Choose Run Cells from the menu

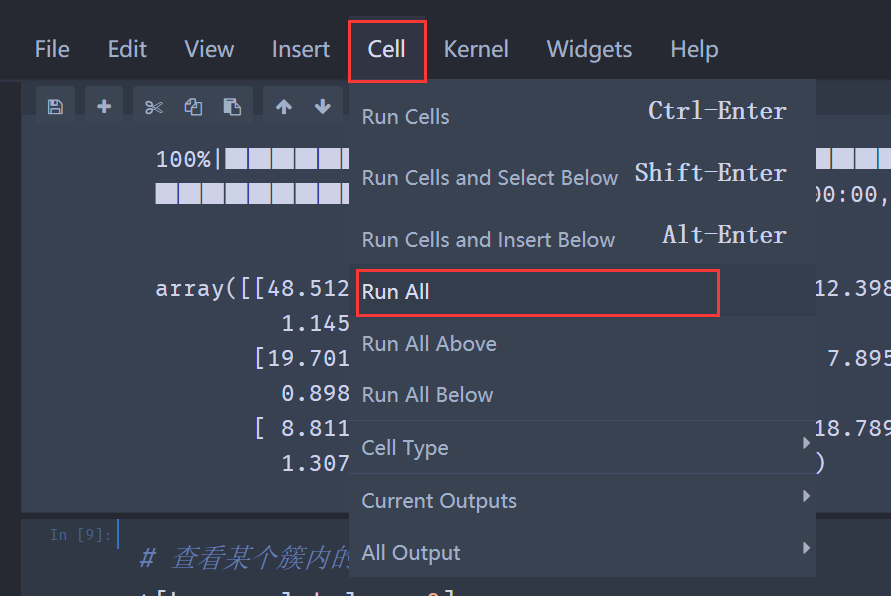point(582,115)
